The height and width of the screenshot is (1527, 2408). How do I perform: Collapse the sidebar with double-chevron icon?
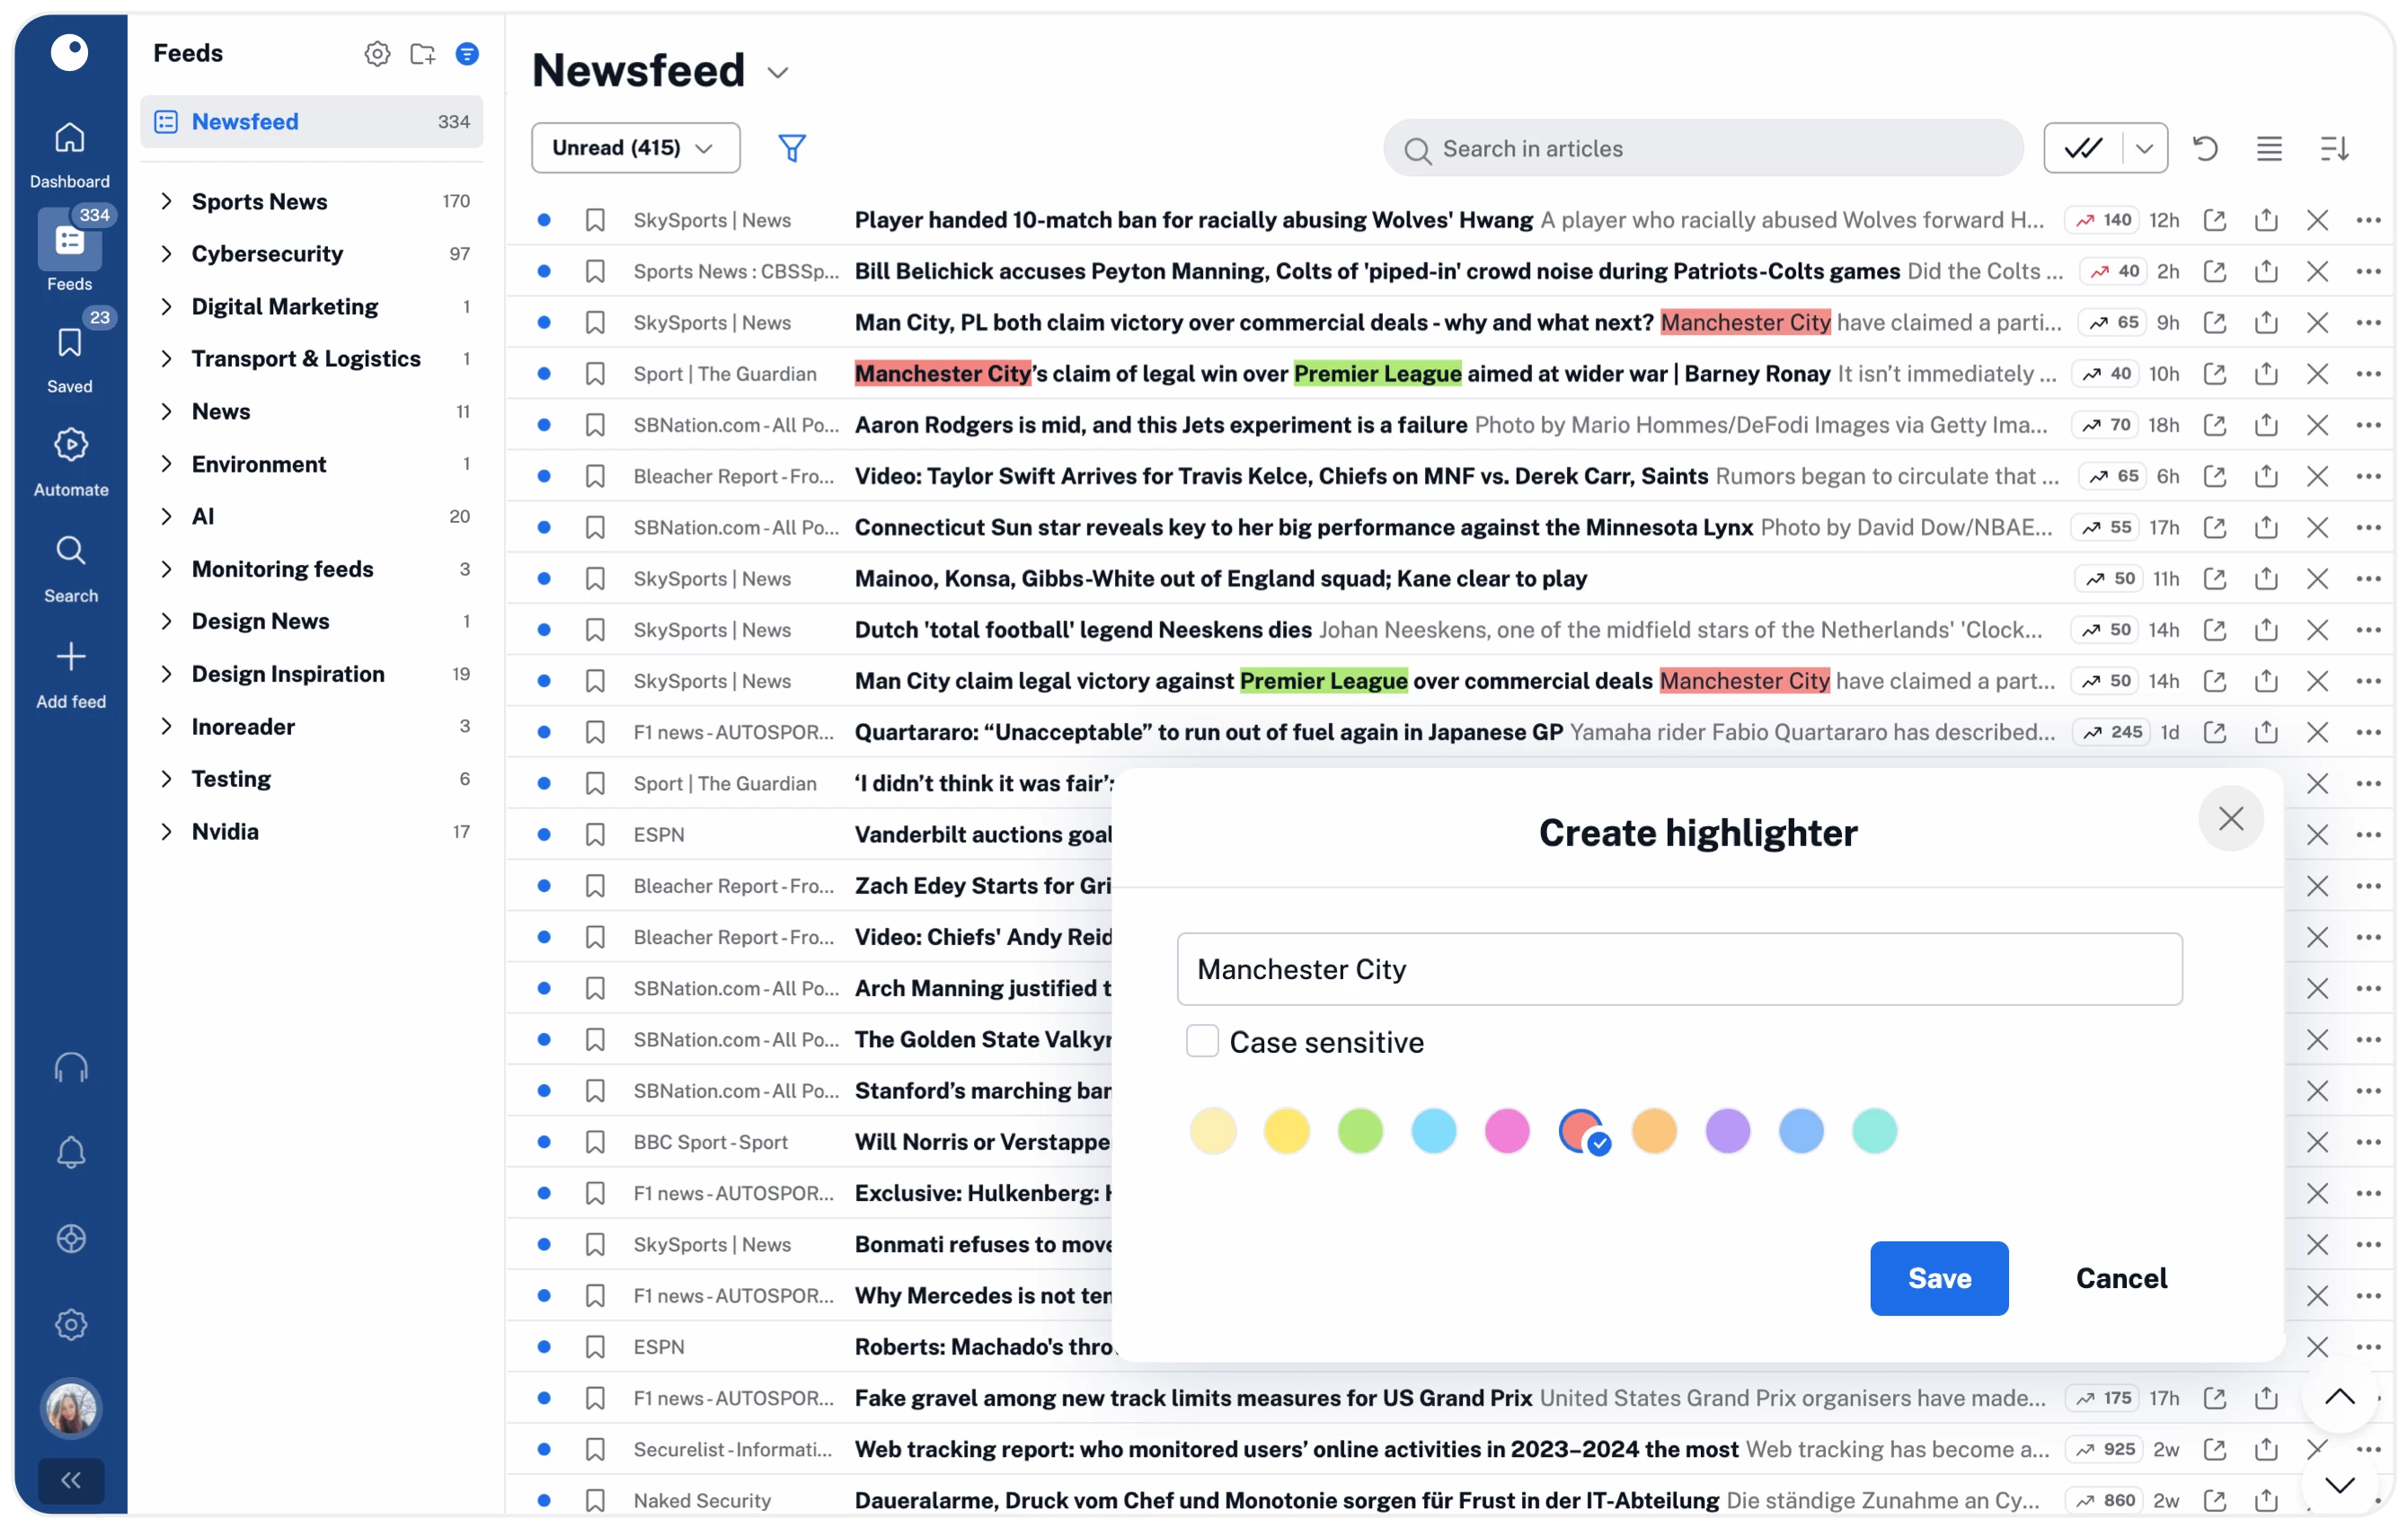tap(70, 1480)
